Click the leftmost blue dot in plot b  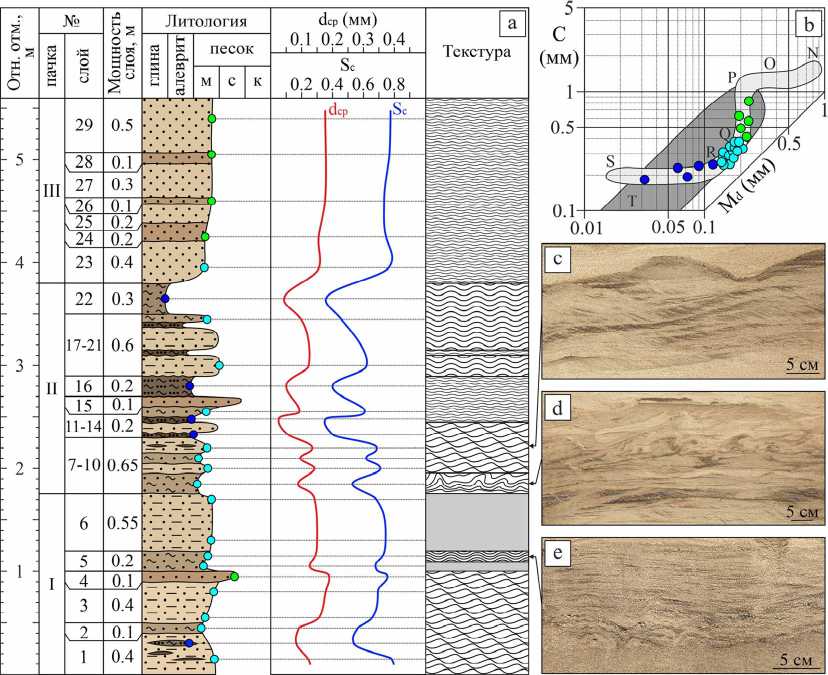[644, 179]
